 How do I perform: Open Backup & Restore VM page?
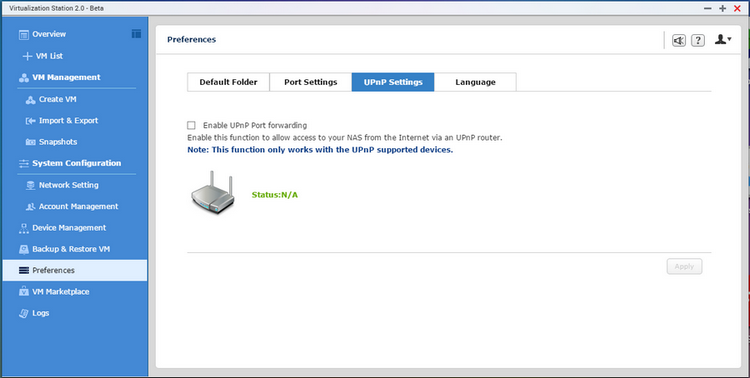tap(71, 249)
